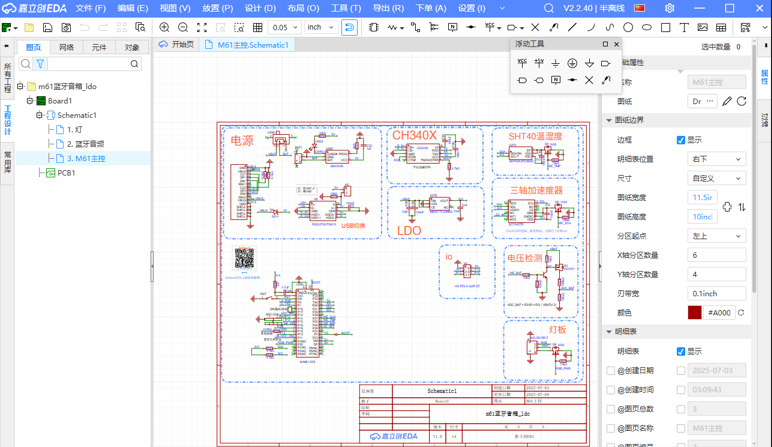Click the dark red color swatch
772x447 pixels.
click(694, 313)
